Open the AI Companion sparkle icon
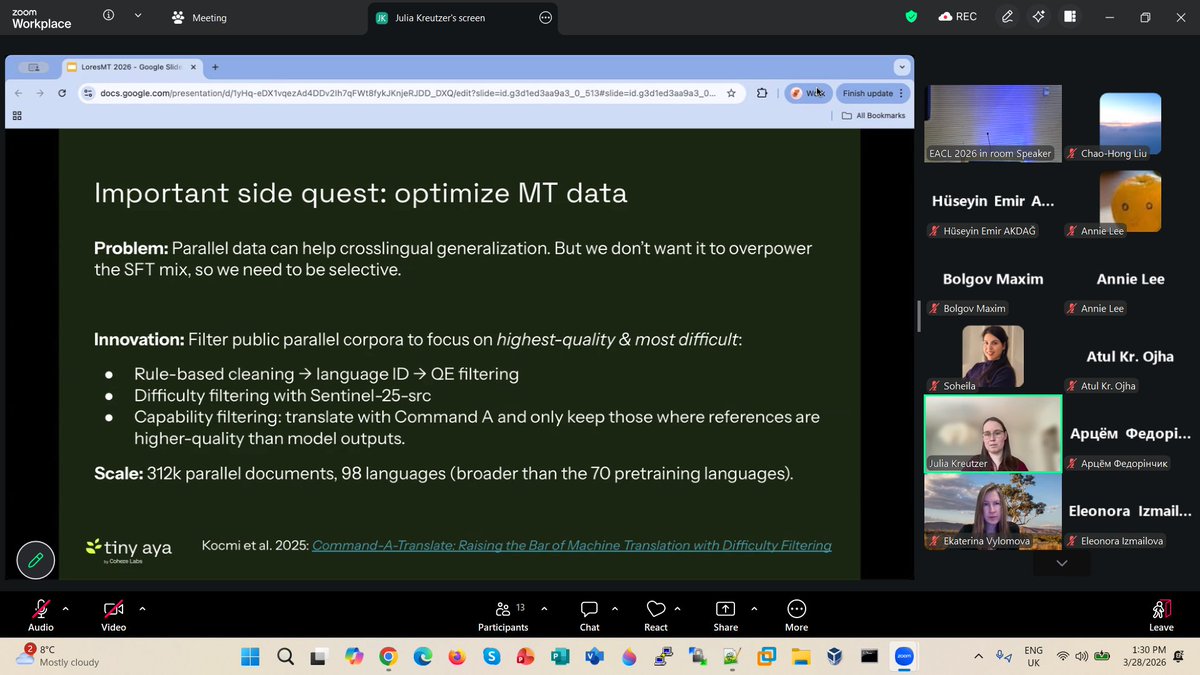Screen dimensions: 1200x675 click(x=1039, y=17)
